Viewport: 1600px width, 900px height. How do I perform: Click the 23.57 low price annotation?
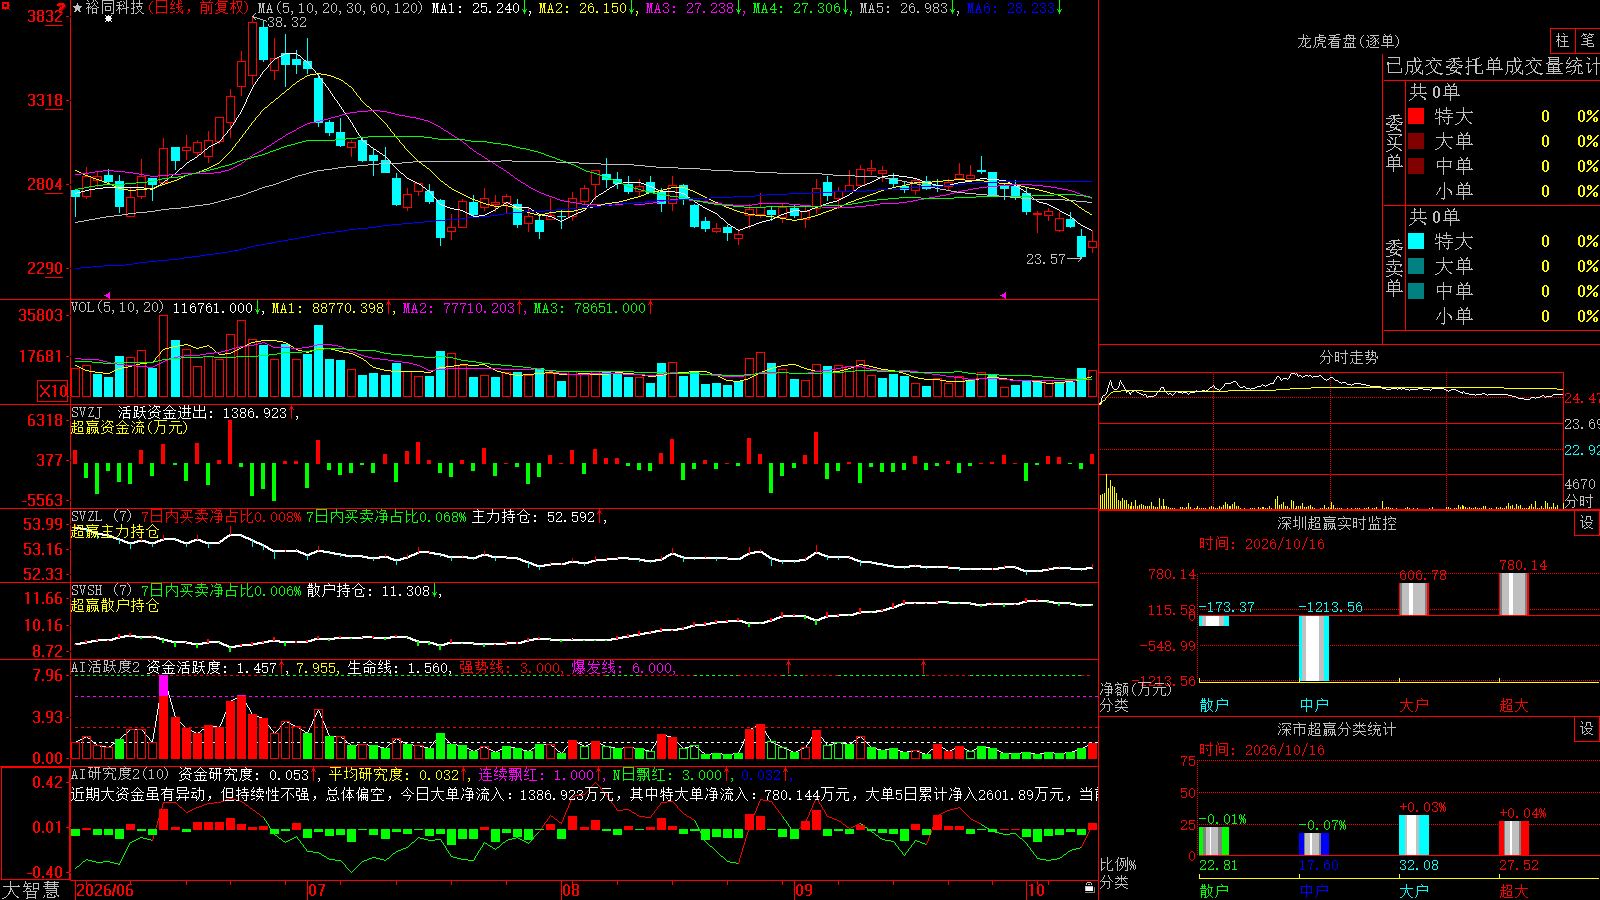click(1046, 259)
